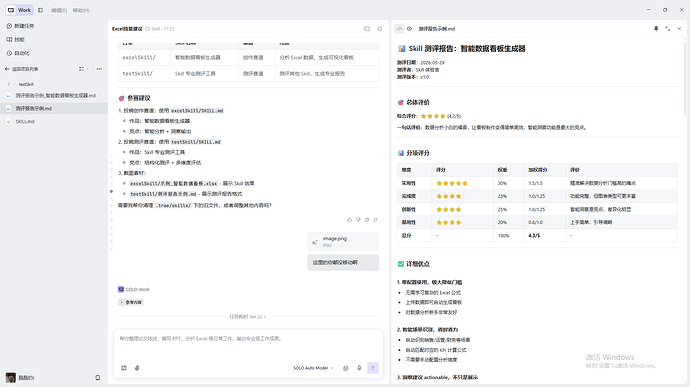Open 测评报告示例_智能数据看板生成器.md file
Image resolution: width=690 pixels, height=387 pixels.
coord(54,96)
